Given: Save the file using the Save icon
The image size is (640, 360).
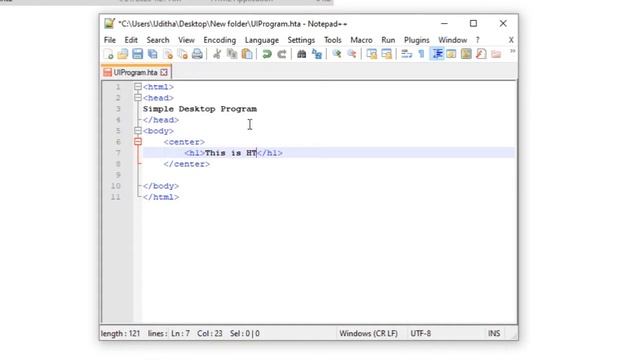Looking at the screenshot, I should [138, 54].
